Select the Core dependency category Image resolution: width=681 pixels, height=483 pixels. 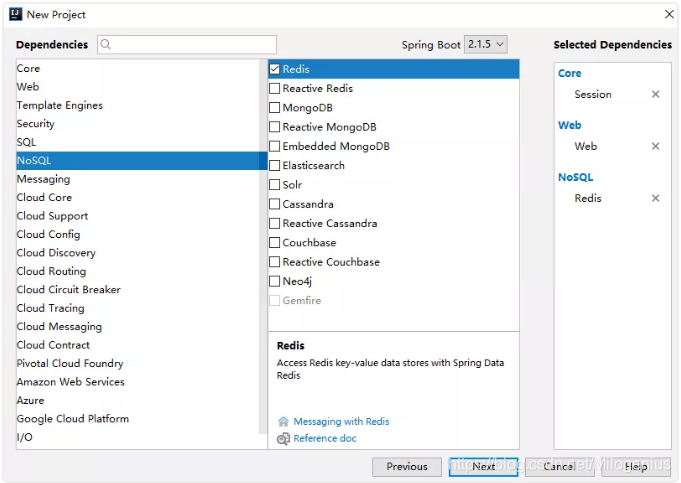point(138,69)
